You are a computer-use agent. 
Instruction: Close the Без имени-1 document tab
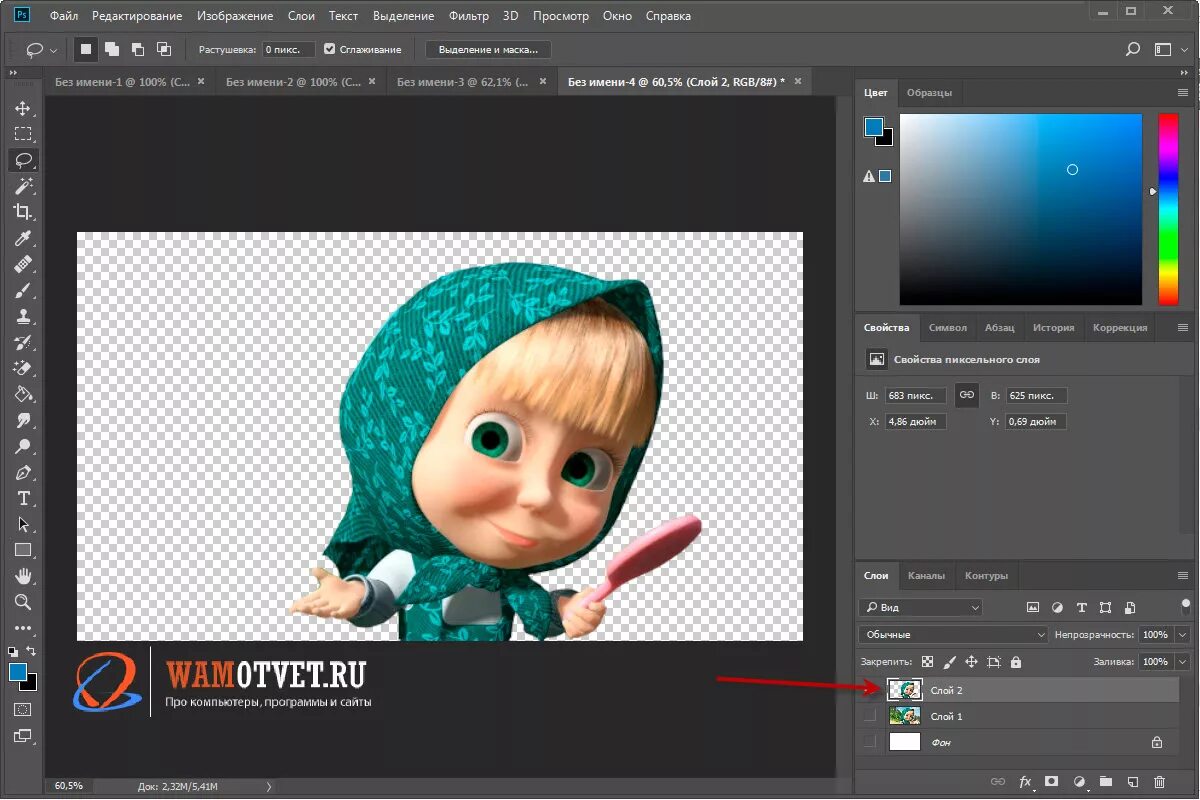(x=201, y=82)
